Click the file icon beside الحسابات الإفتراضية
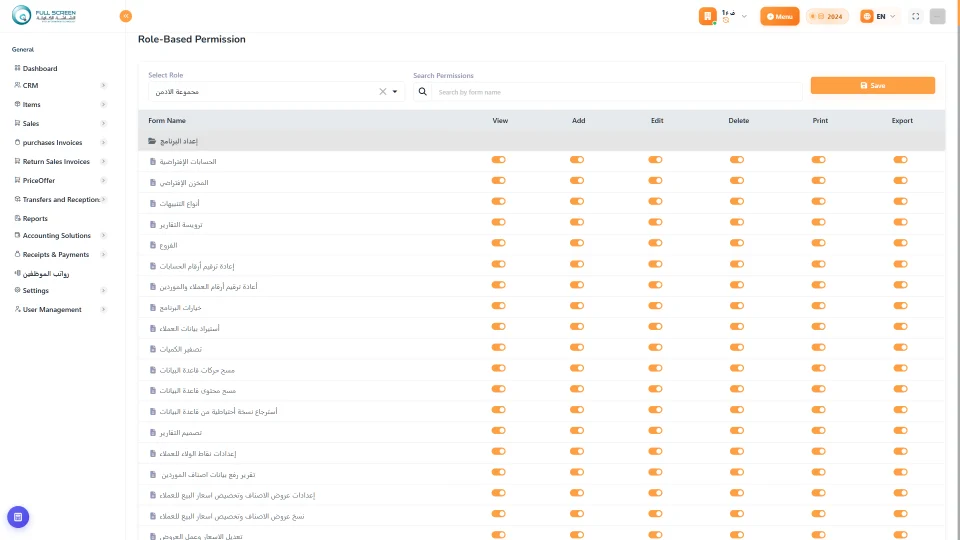The width and height of the screenshot is (960, 540). point(153,162)
